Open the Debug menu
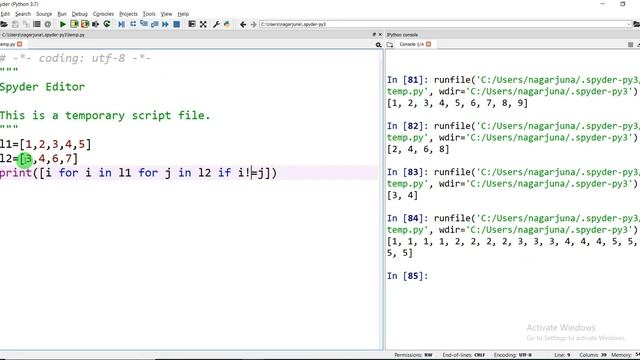The width and height of the screenshot is (640, 360). click(80, 14)
